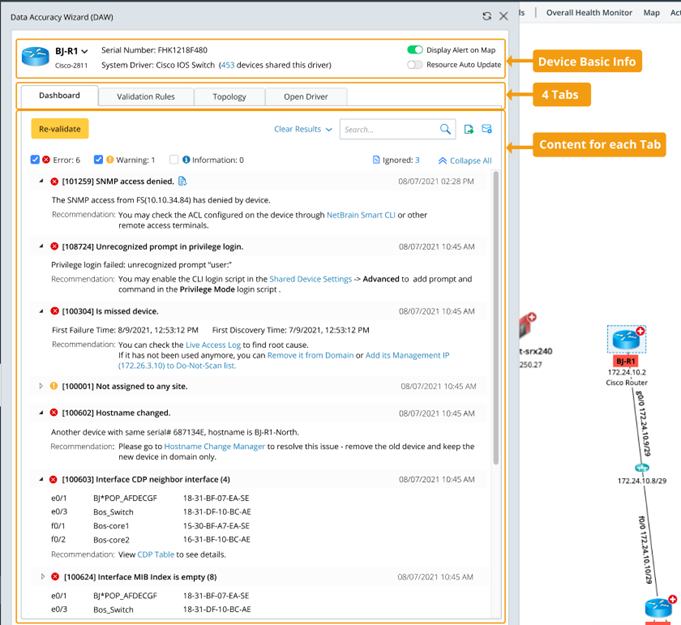Click the error icon for Interface CDP neighbor
This screenshot has height=625, width=681.
click(53, 479)
